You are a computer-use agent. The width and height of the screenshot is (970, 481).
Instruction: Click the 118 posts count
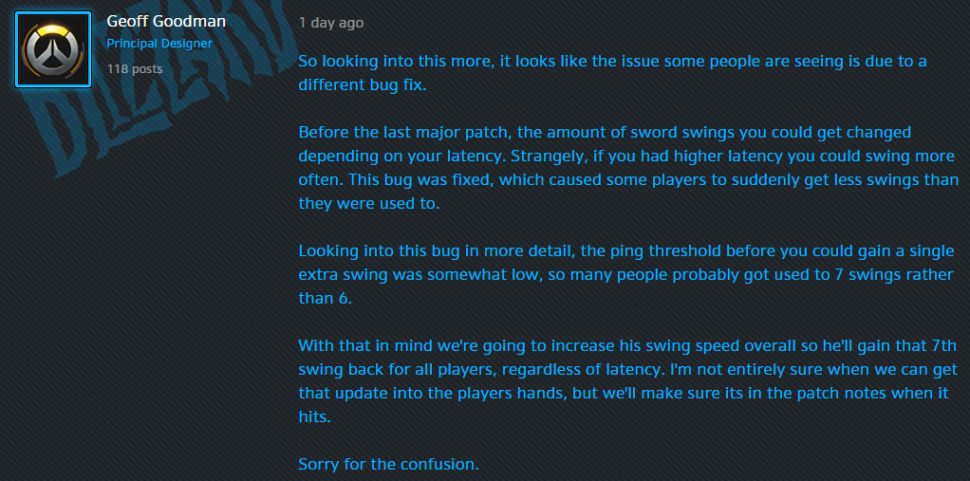(134, 69)
